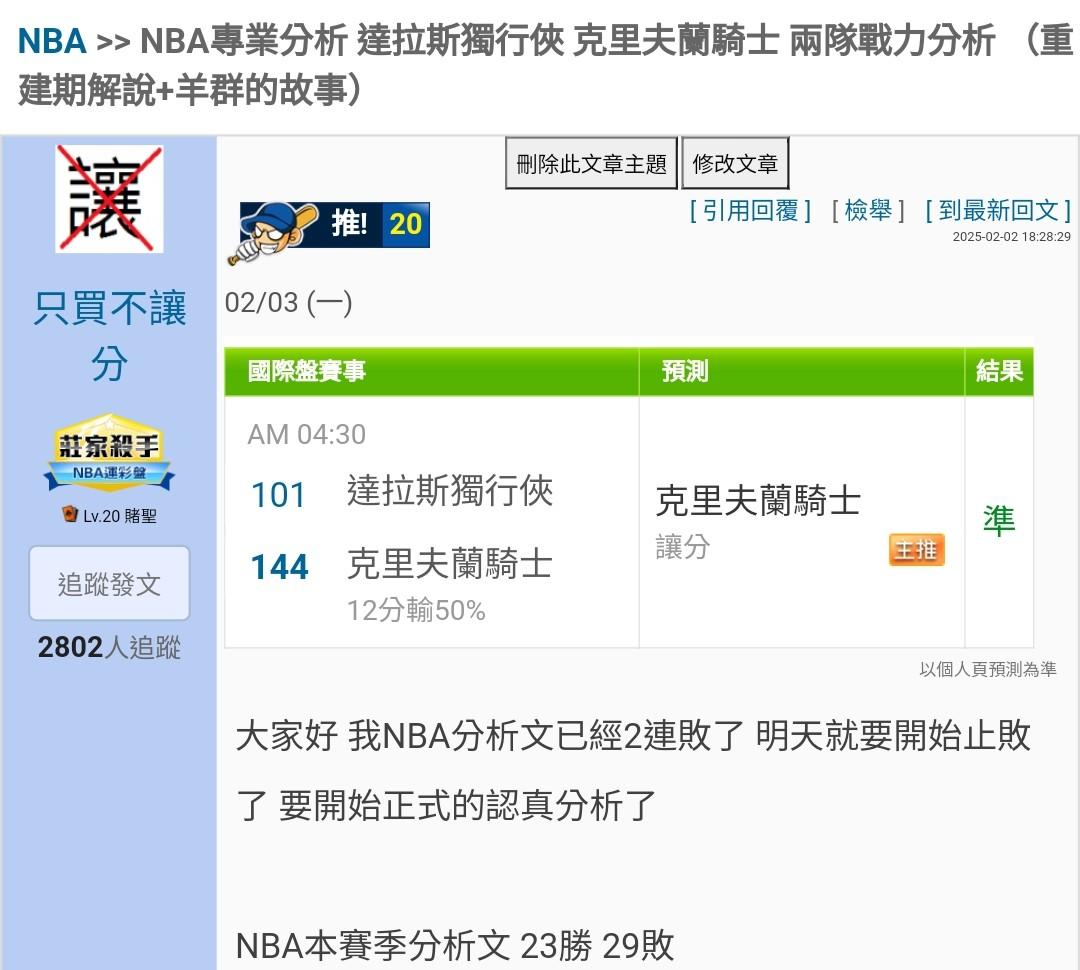This screenshot has width=1080, height=970.
Task: Click the 12分輸50% spread text
Action: [x=416, y=610]
